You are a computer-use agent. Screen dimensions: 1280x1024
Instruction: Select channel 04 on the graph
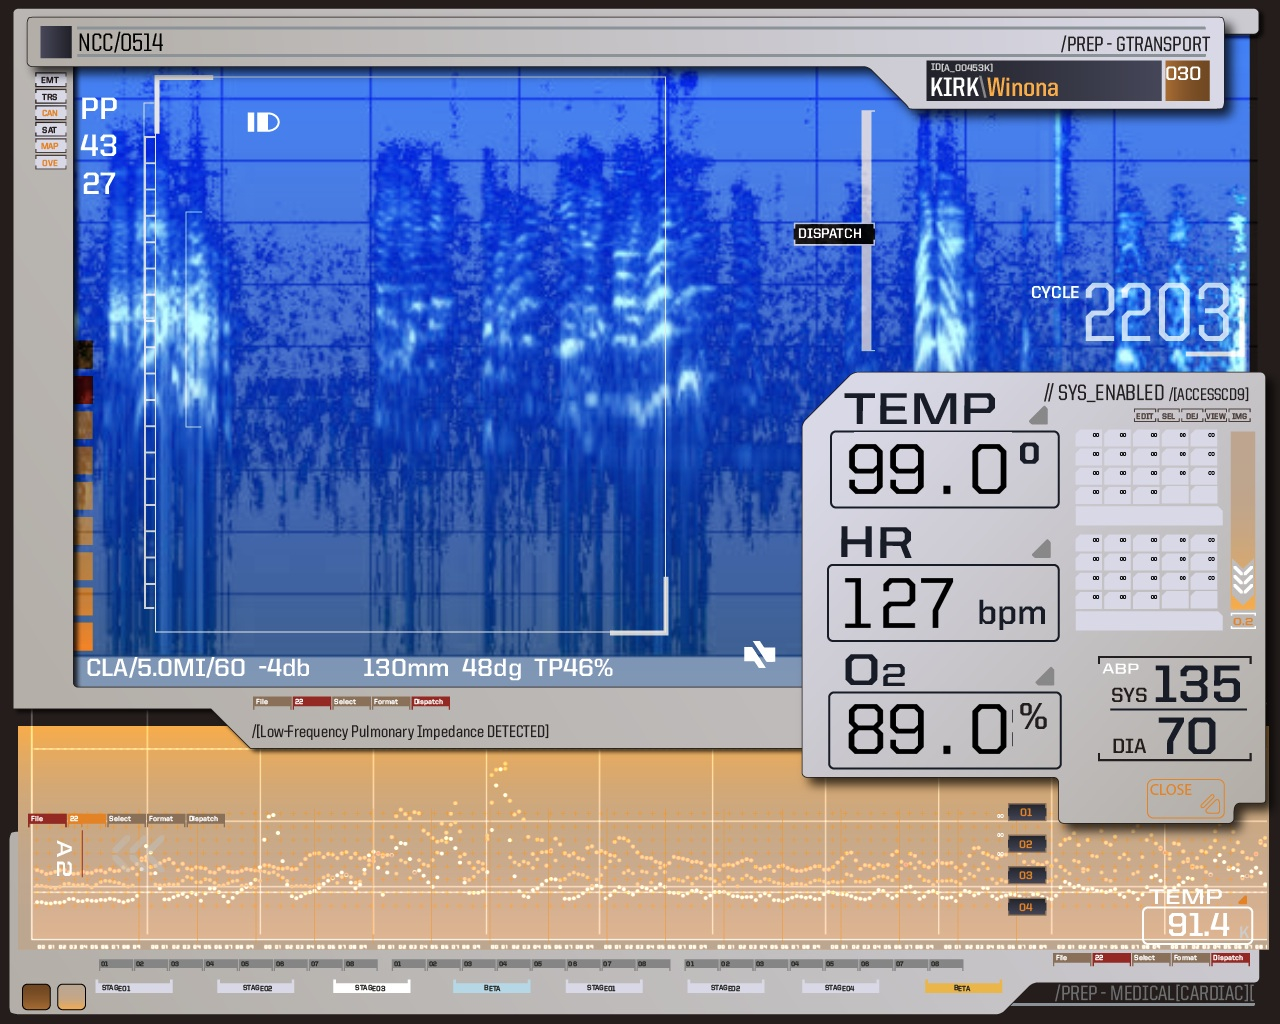(1027, 908)
